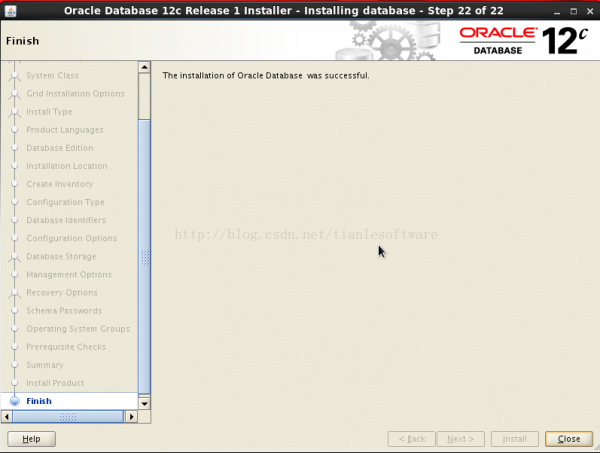This screenshot has height=453, width=600.
Task: Click the Finish step bullet icon
Action: coord(15,401)
